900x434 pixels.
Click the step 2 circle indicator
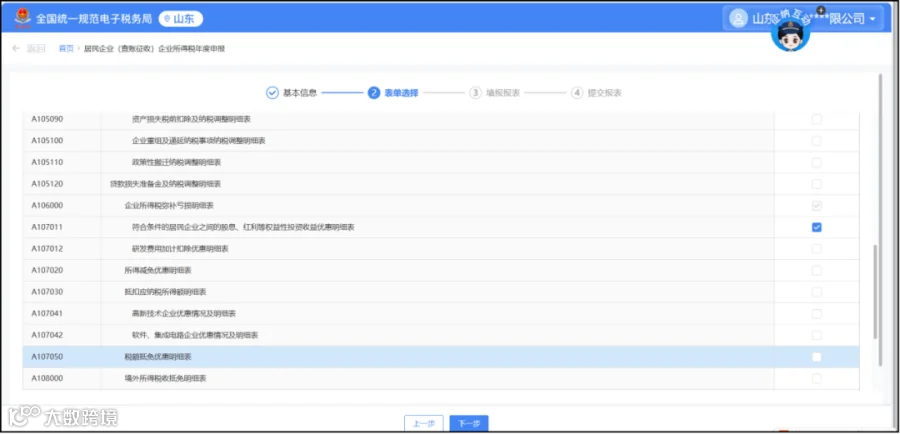(x=374, y=93)
